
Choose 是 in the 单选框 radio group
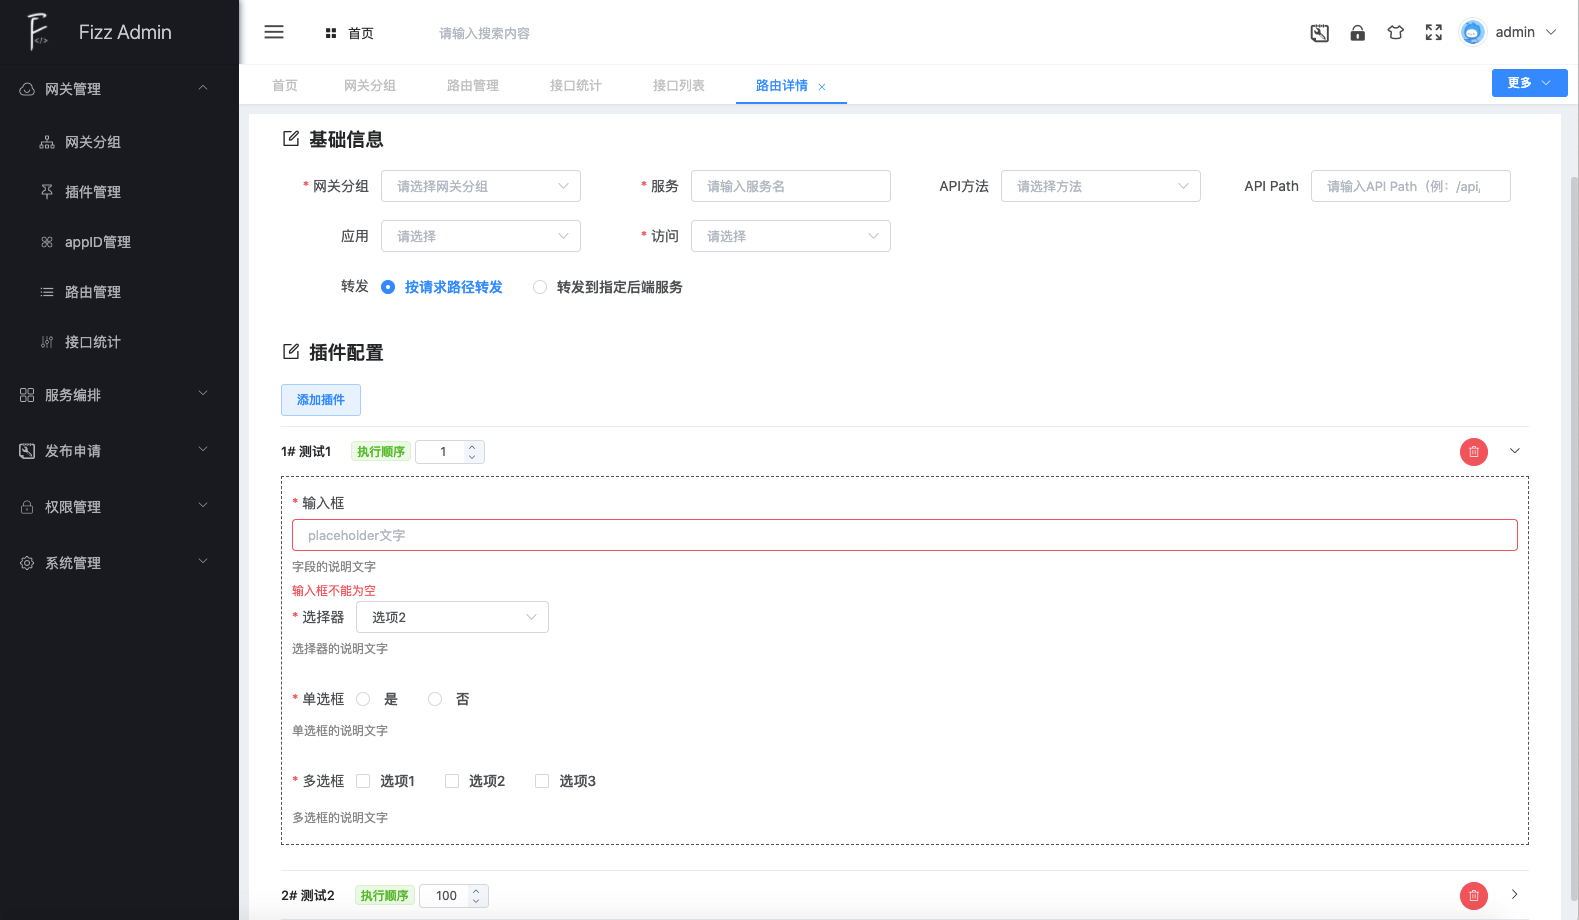click(364, 699)
